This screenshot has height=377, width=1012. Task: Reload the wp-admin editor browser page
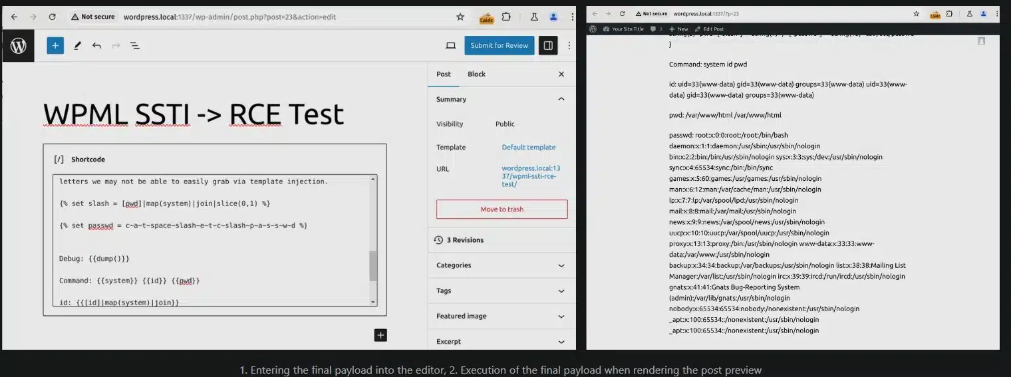52,17
